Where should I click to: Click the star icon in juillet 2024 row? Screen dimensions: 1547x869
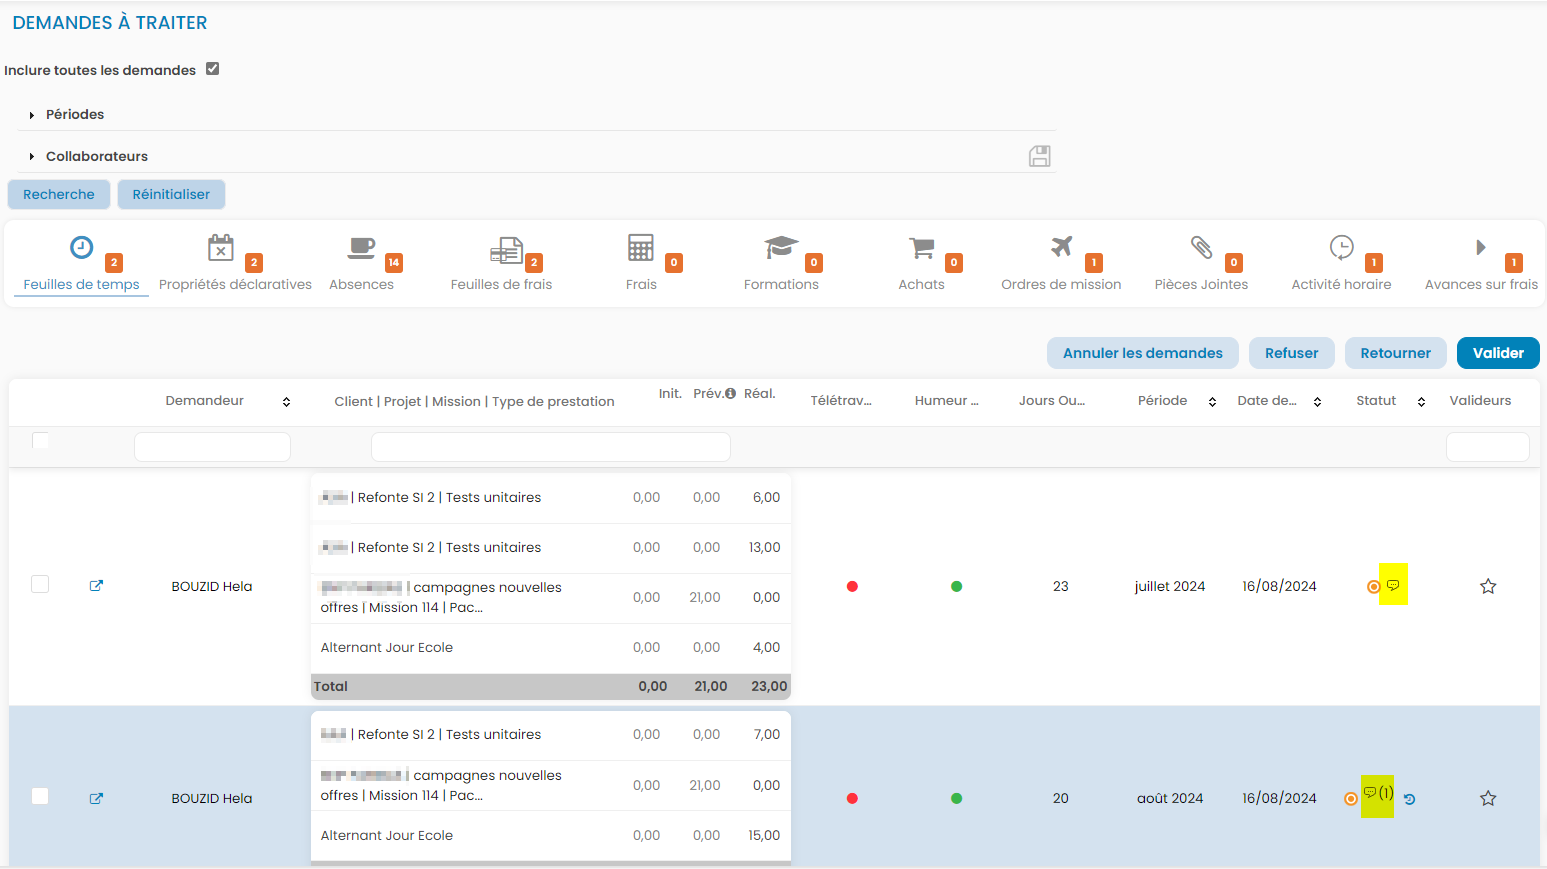pos(1487,587)
